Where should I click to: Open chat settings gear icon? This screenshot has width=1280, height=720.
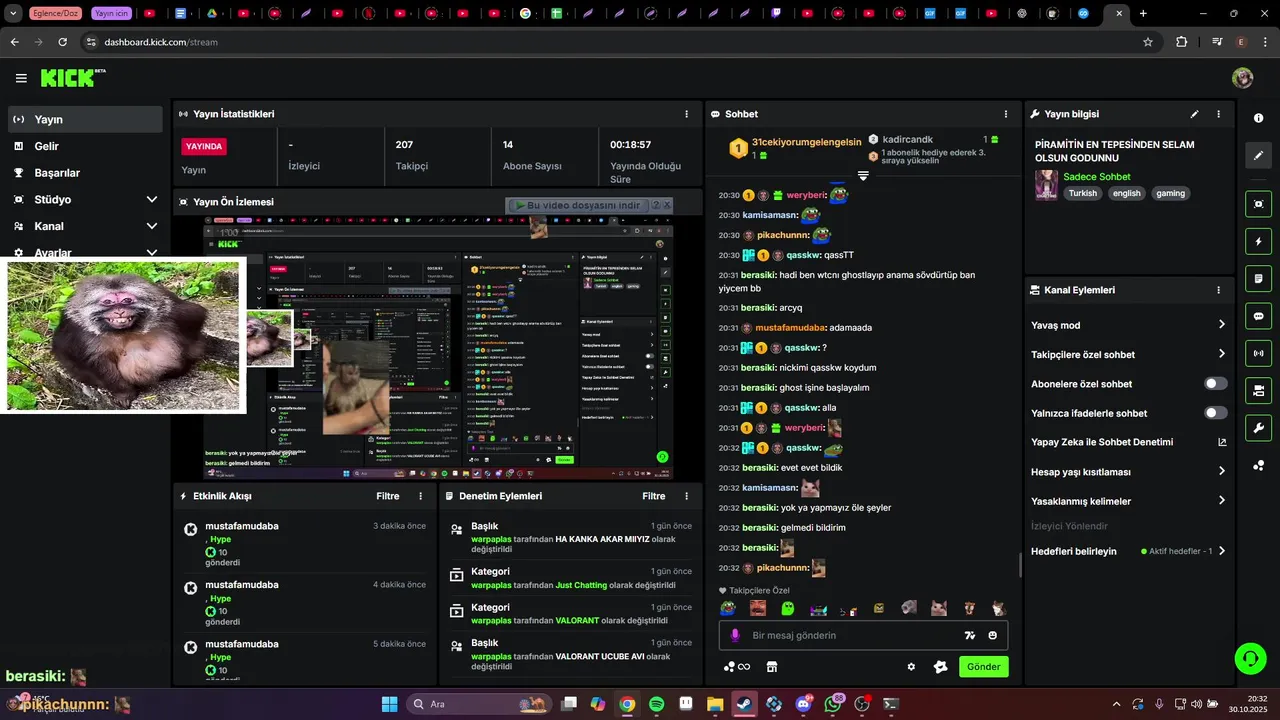[911, 667]
